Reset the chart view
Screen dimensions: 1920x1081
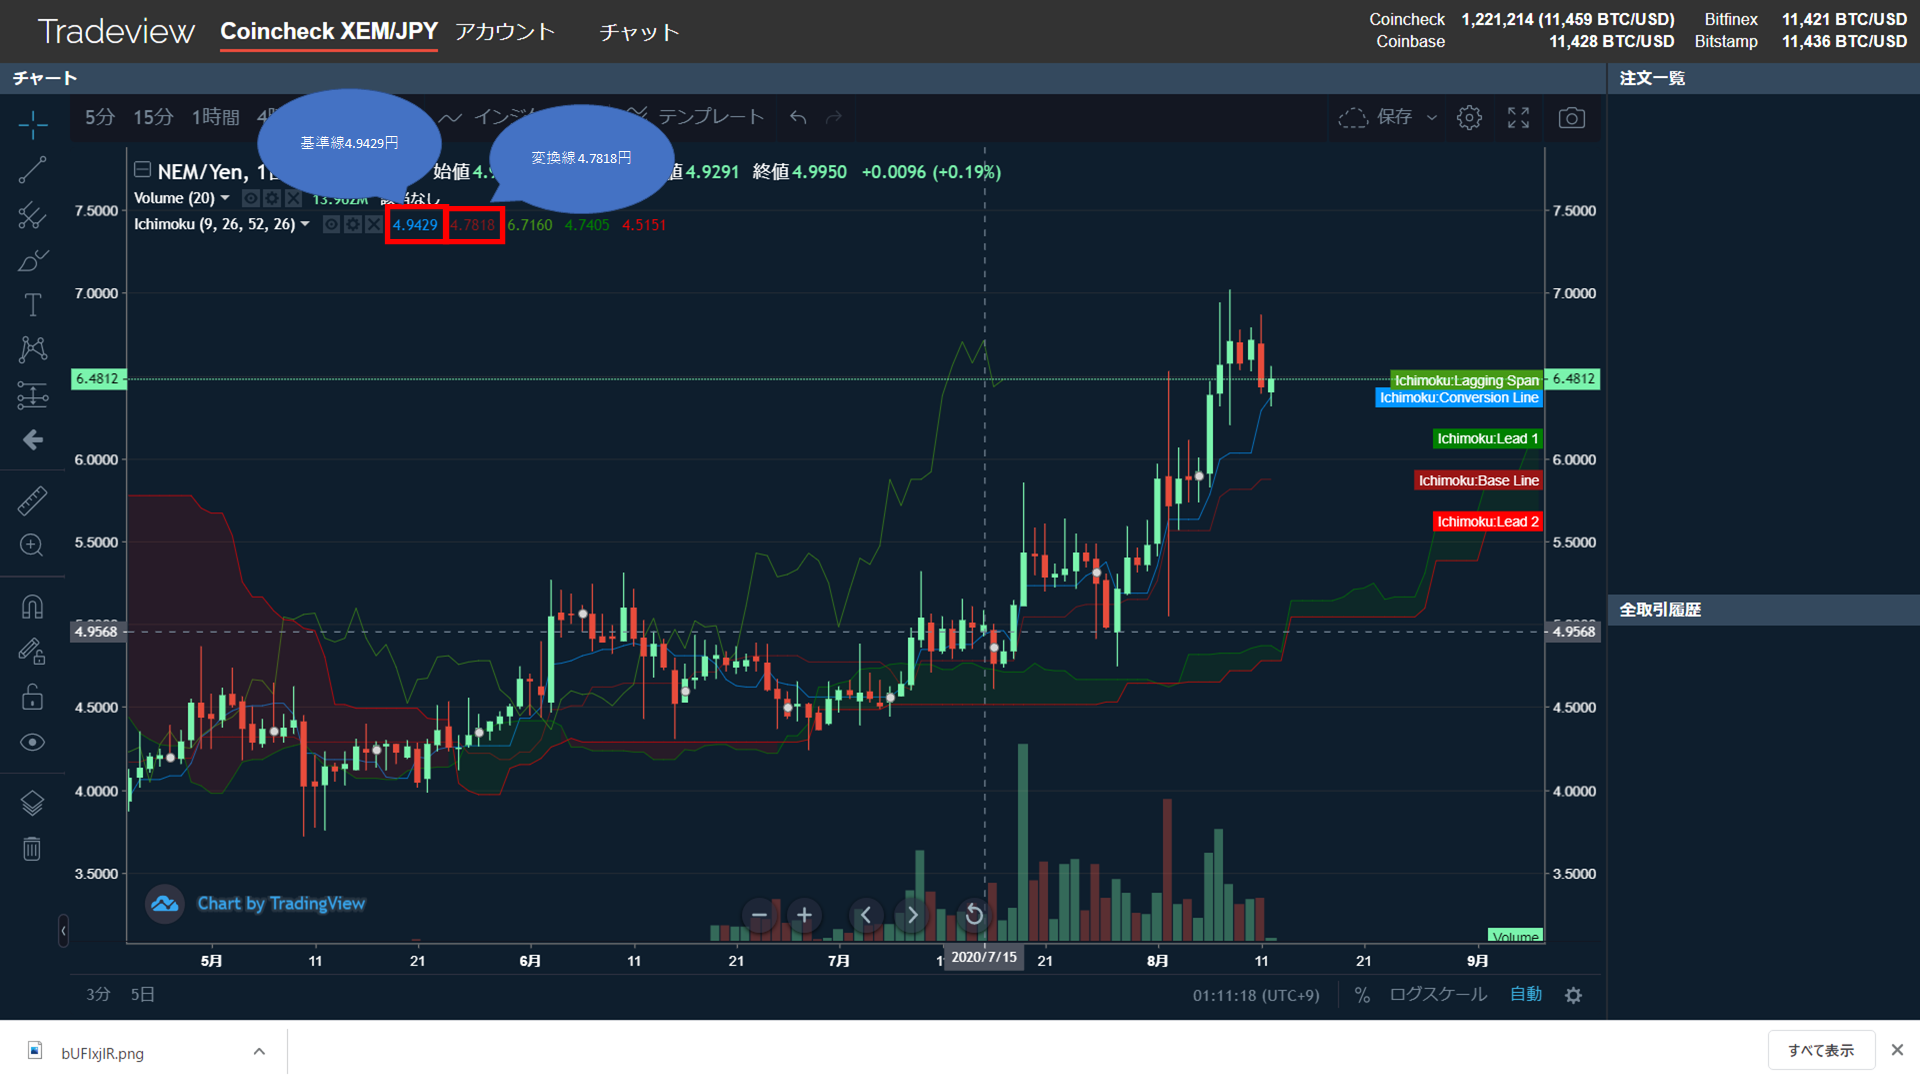(974, 915)
